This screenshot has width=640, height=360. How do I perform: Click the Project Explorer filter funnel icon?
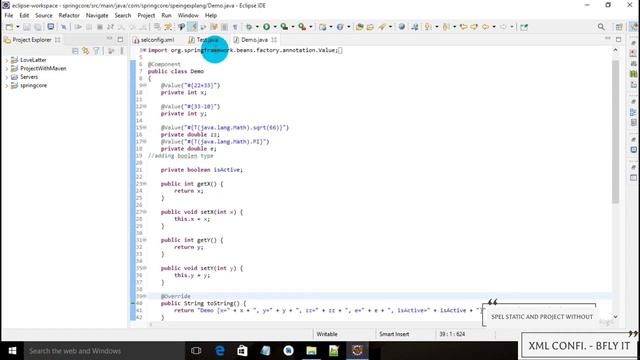96,51
